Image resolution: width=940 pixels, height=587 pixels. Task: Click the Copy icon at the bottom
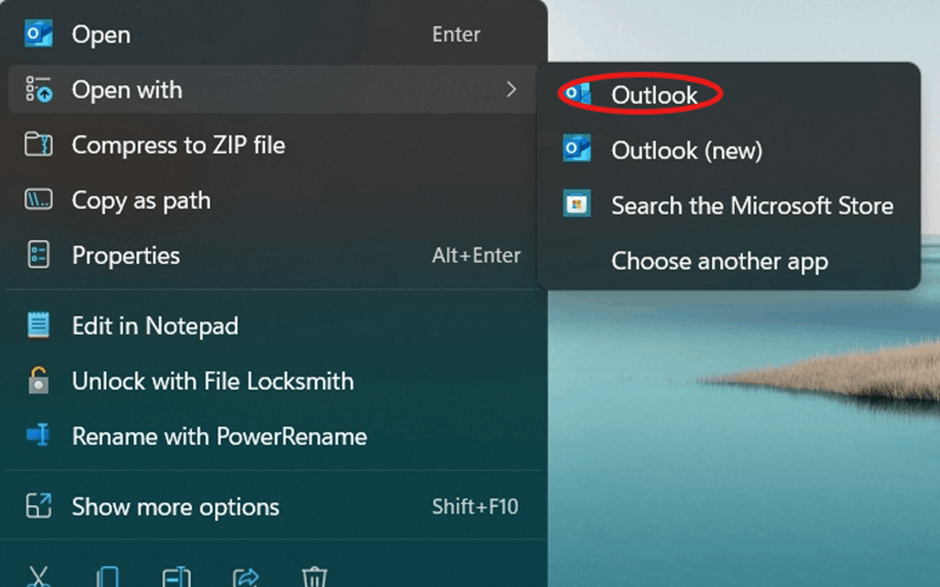[108, 576]
